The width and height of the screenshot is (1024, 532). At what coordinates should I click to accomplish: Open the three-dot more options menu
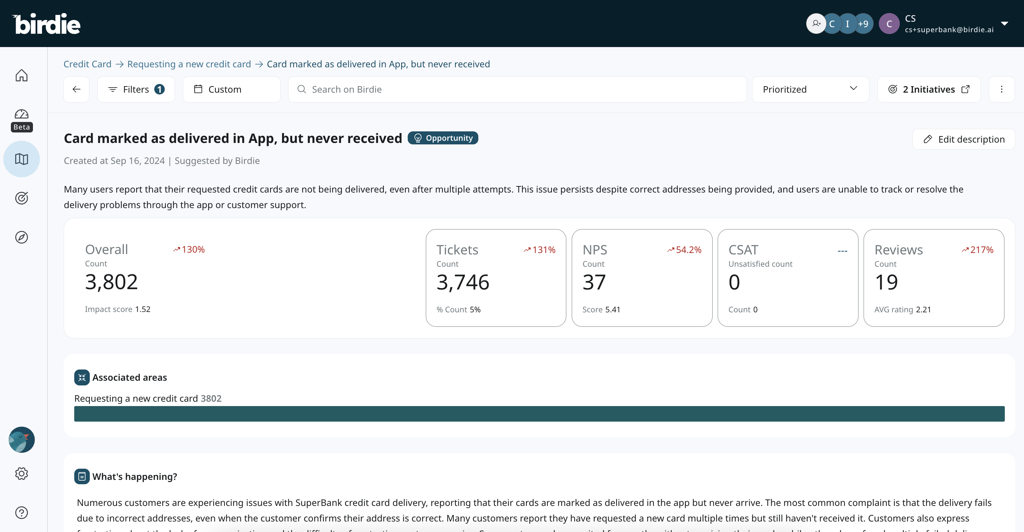(x=1001, y=89)
